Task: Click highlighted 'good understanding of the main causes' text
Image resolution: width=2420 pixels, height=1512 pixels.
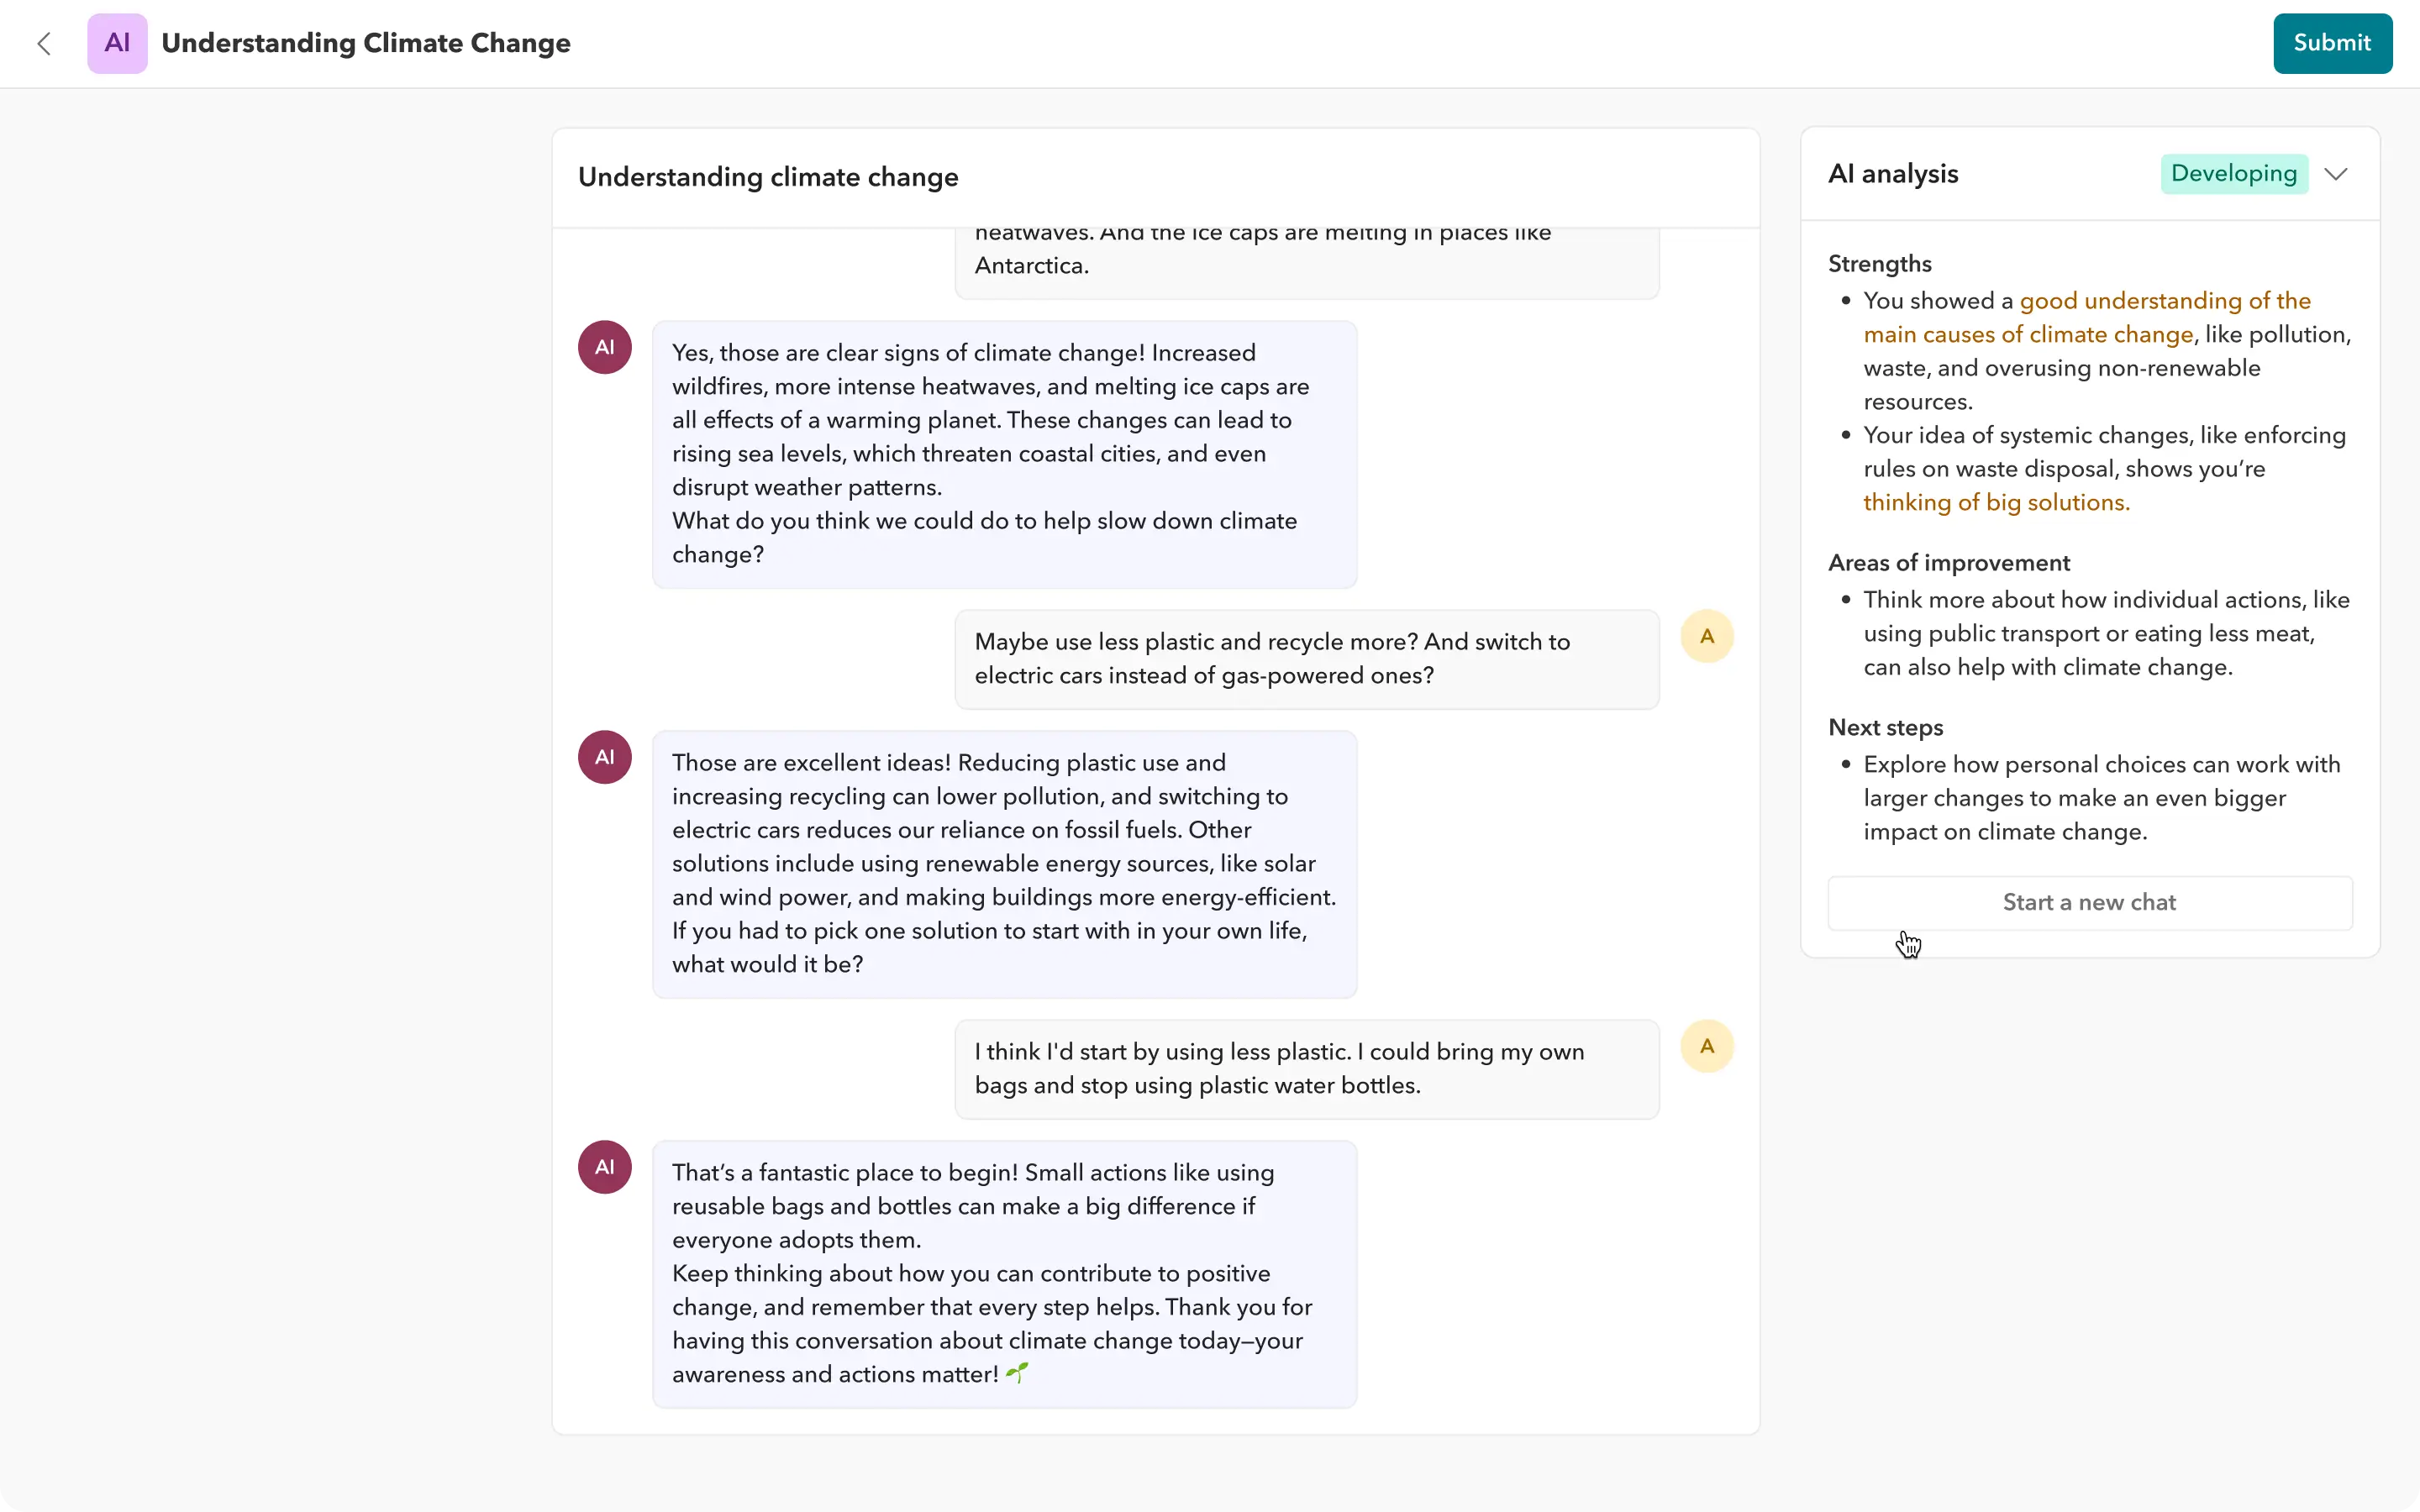Action: 2164,301
